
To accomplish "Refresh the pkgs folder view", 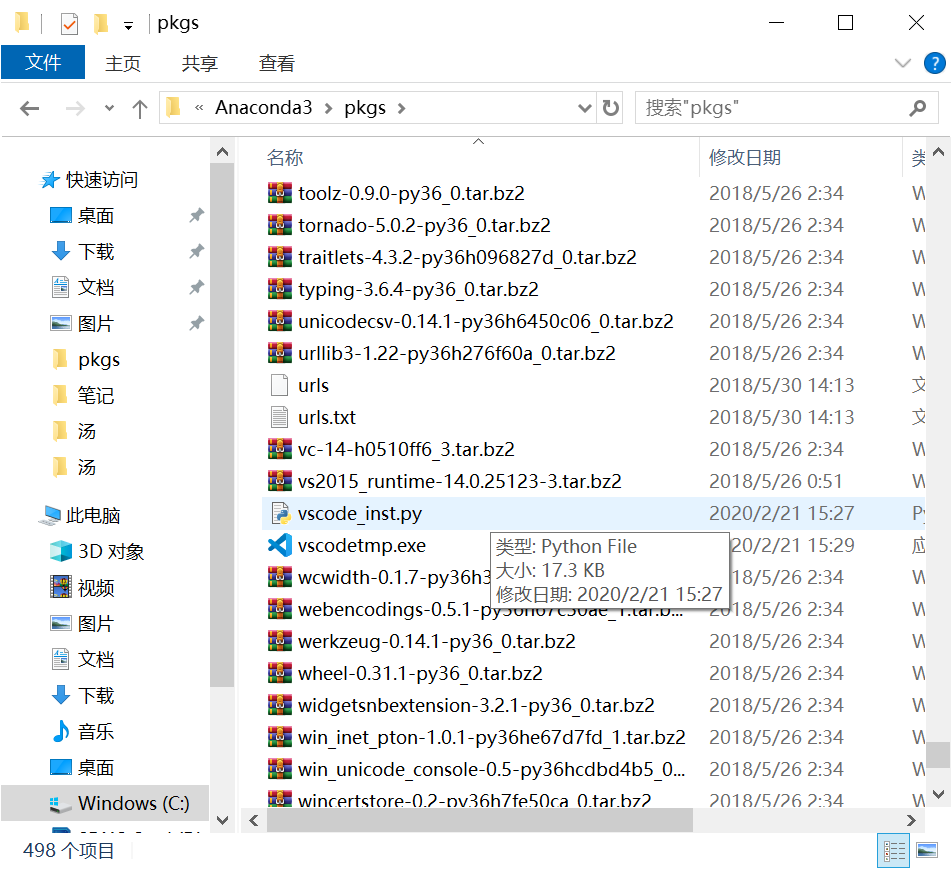I will (610, 108).
